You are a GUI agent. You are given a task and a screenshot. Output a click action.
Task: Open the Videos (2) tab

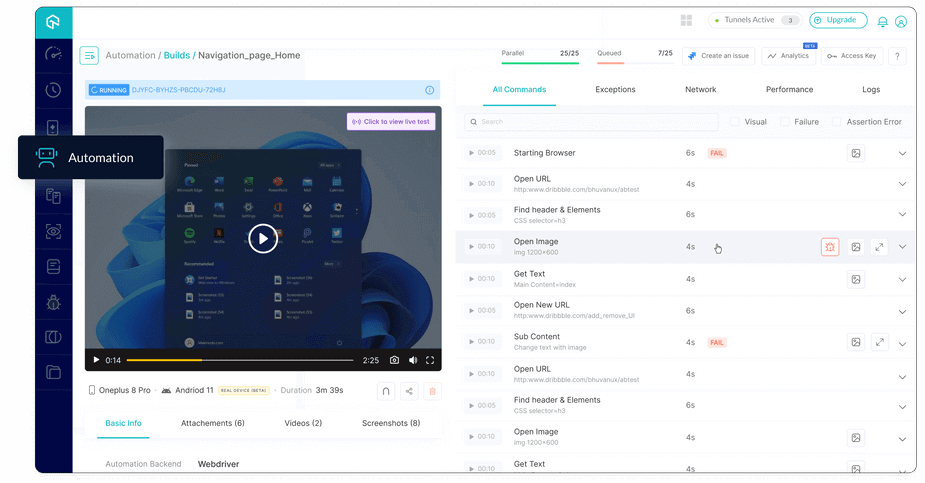pyautogui.click(x=303, y=423)
